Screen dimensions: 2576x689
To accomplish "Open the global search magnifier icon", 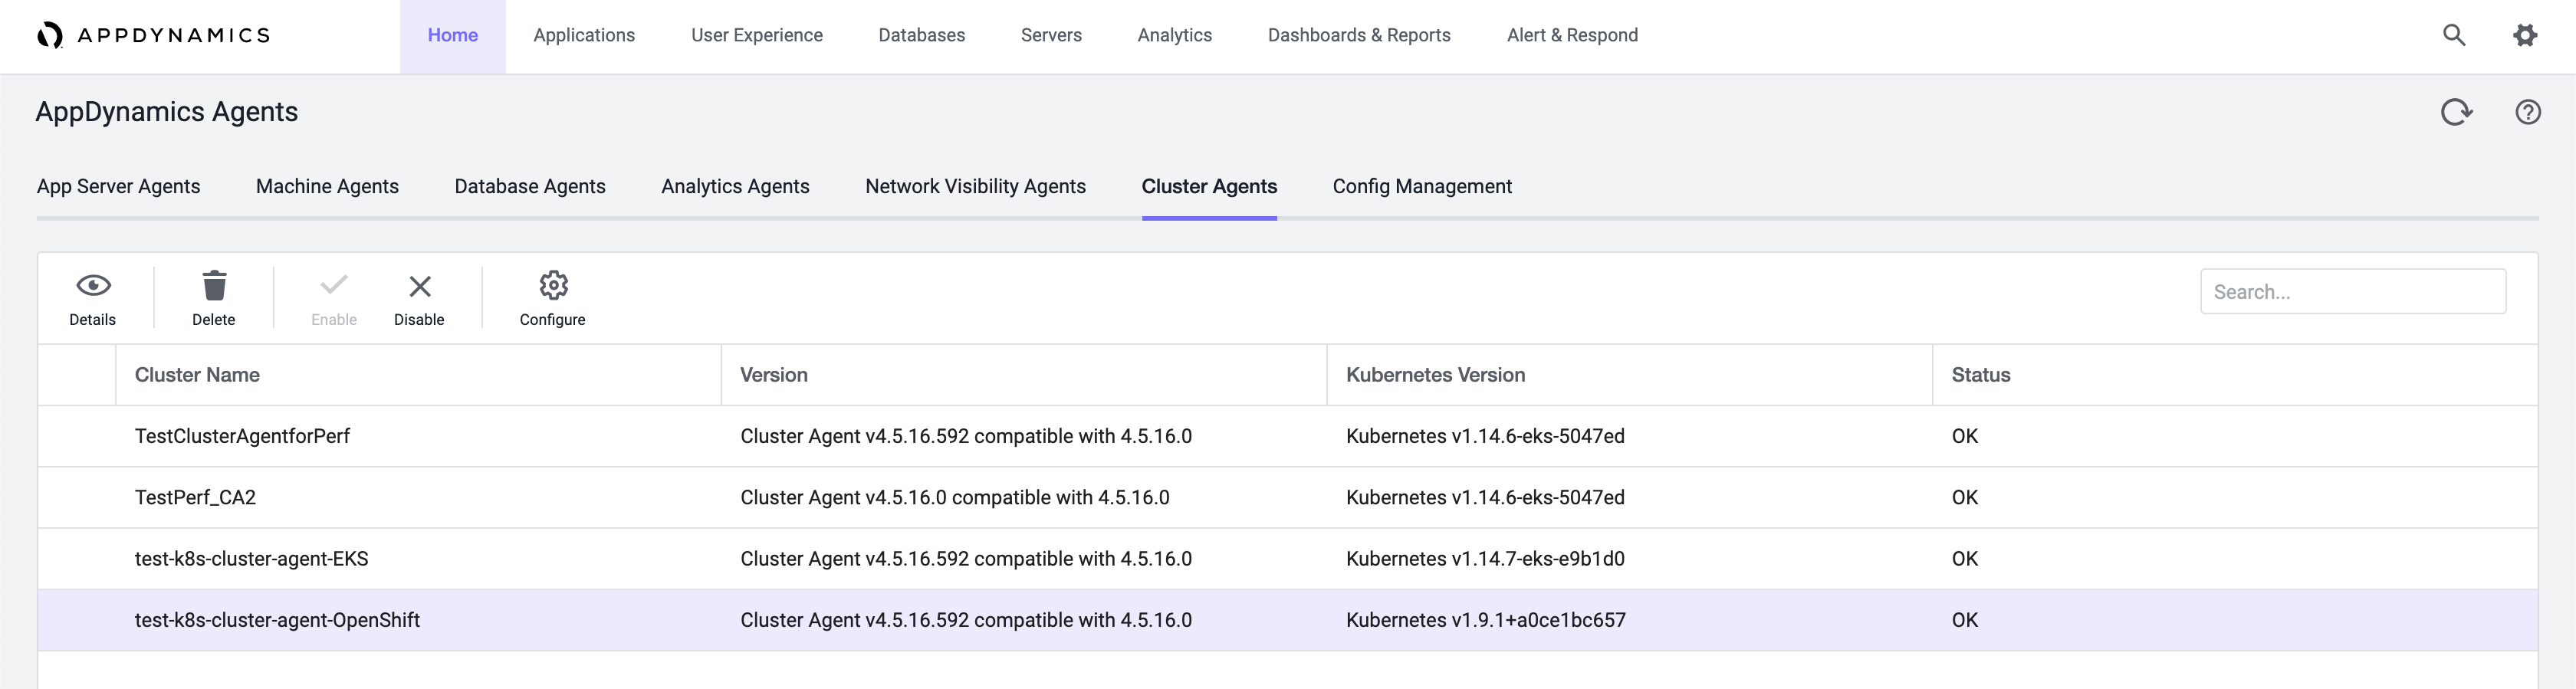I will 2454,35.
